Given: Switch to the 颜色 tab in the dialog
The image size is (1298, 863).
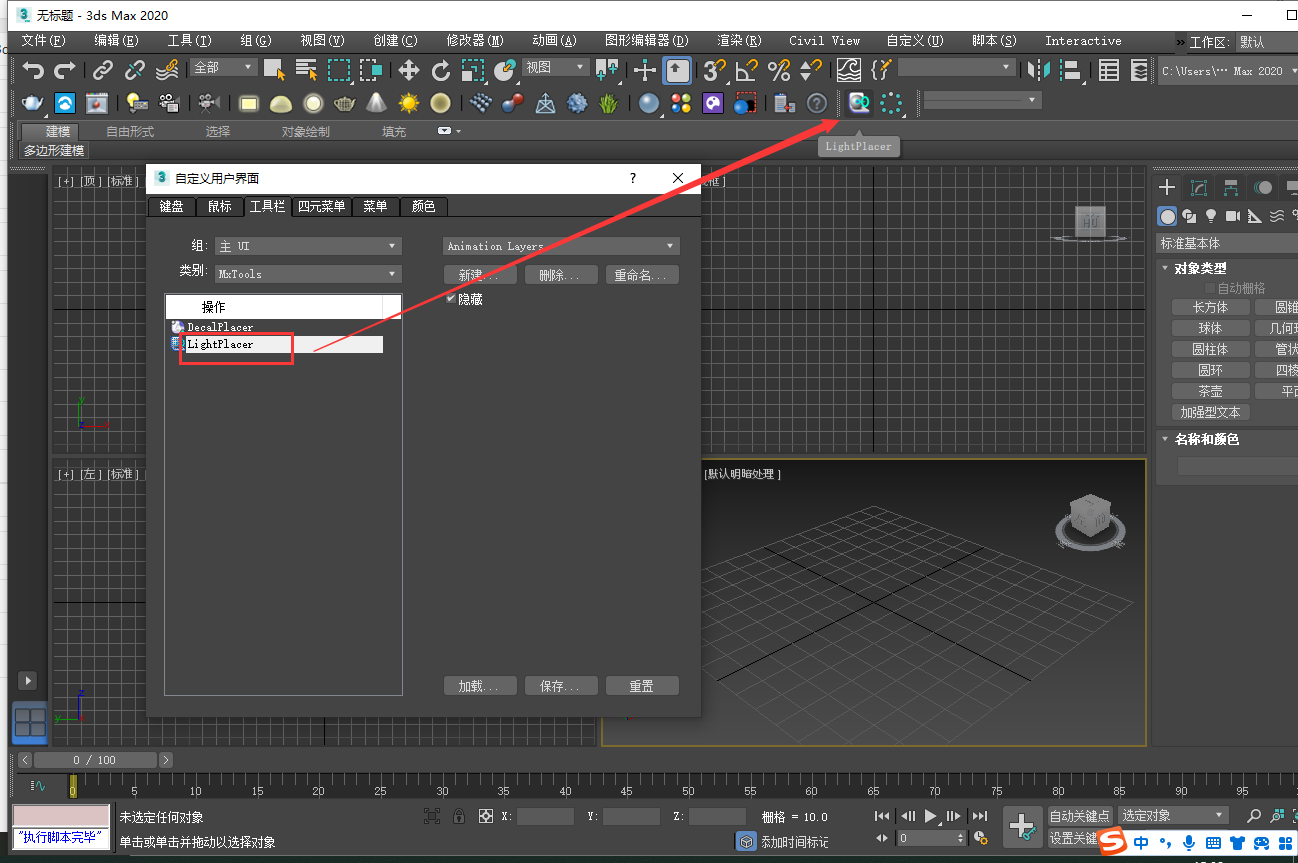Looking at the screenshot, I should coord(423,207).
